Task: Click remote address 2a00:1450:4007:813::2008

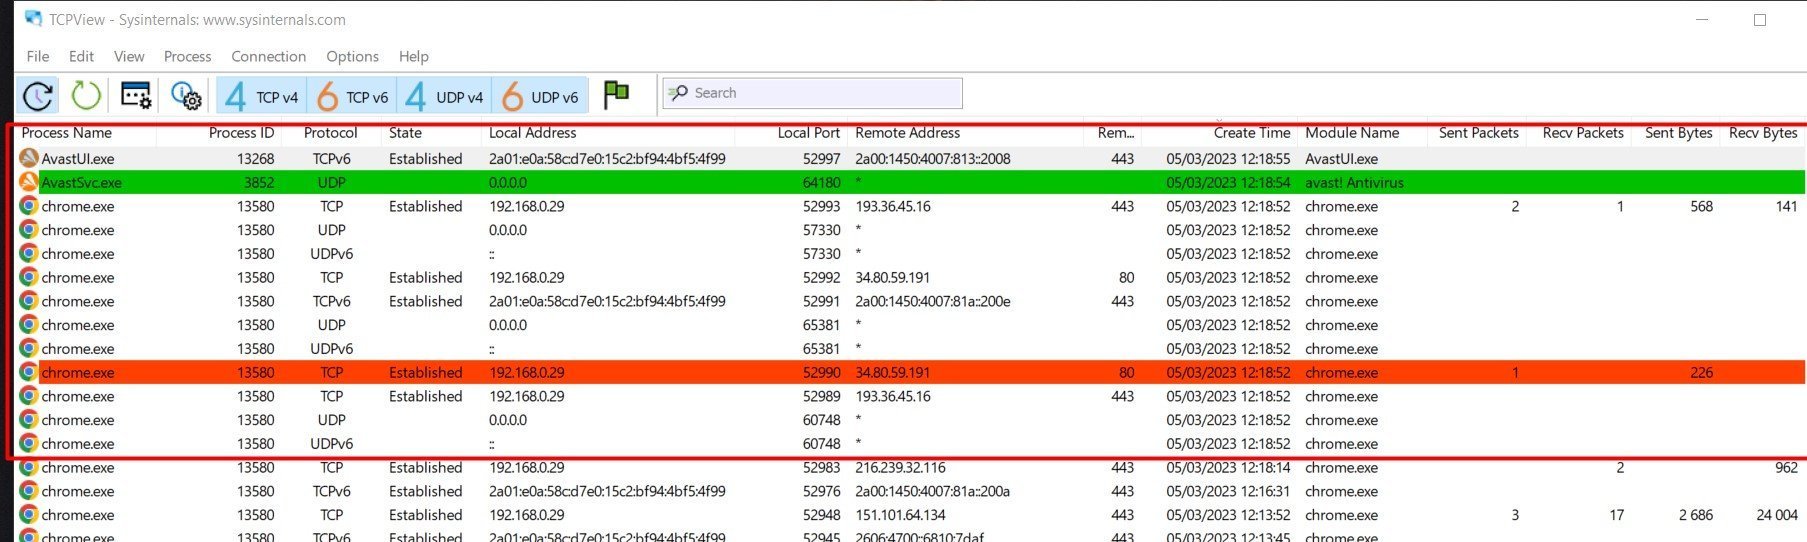Action: click(x=932, y=159)
